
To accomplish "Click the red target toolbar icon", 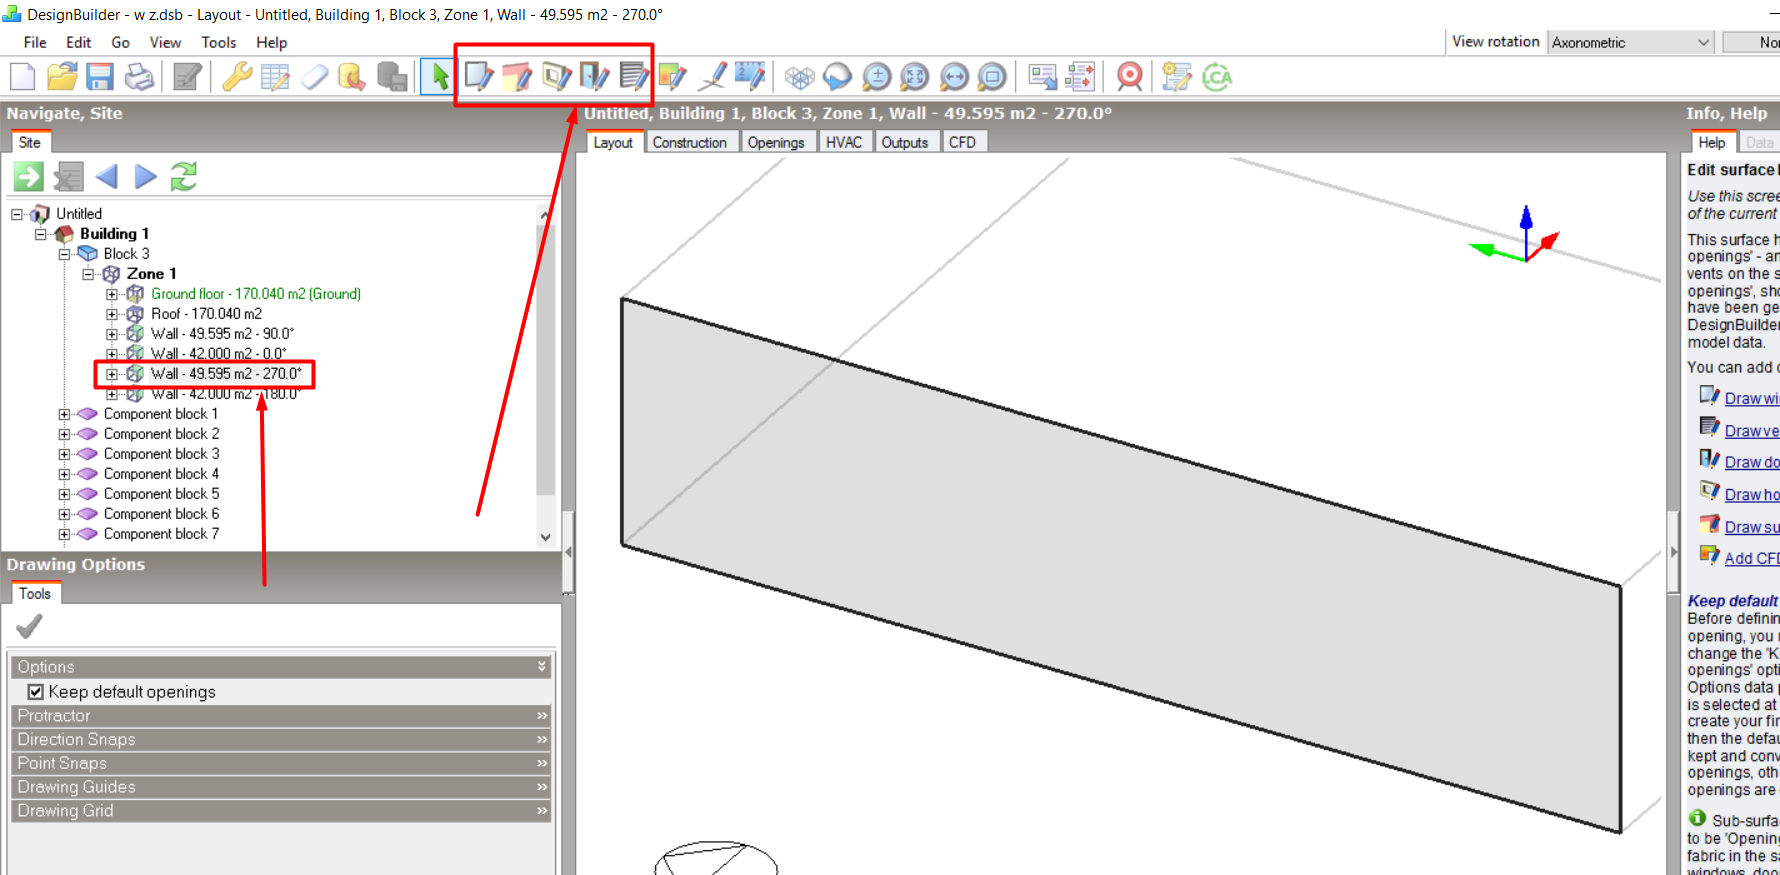I will [1129, 76].
